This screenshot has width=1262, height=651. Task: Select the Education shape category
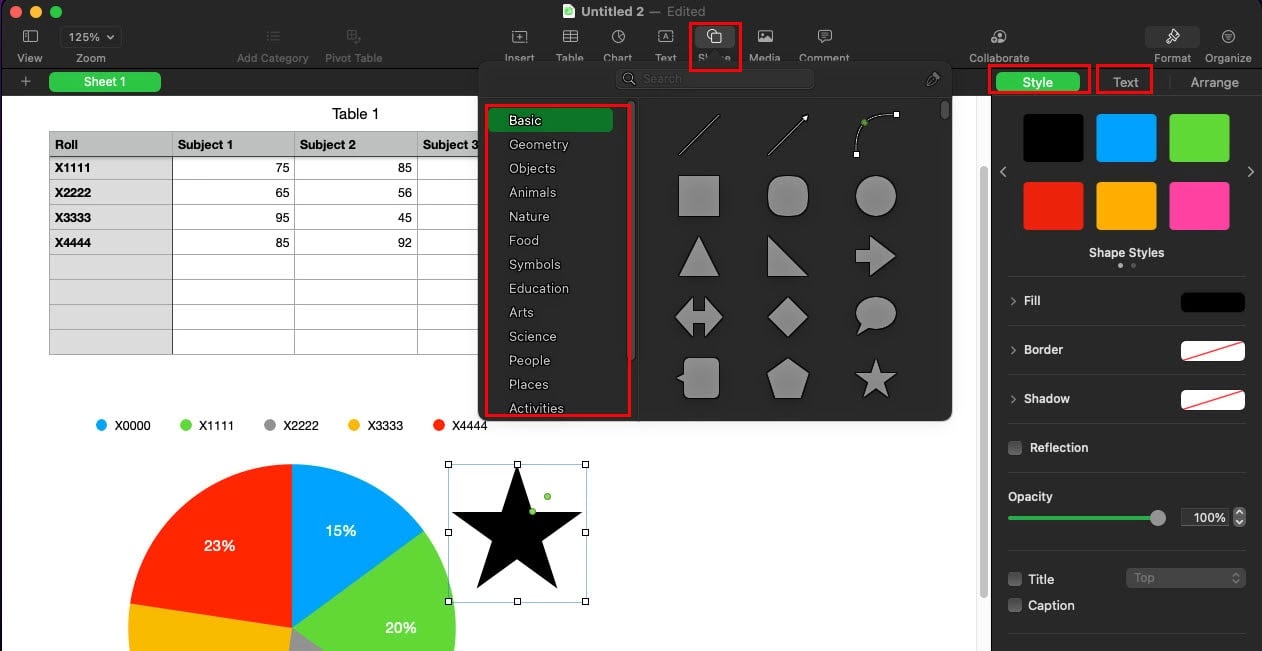click(538, 288)
